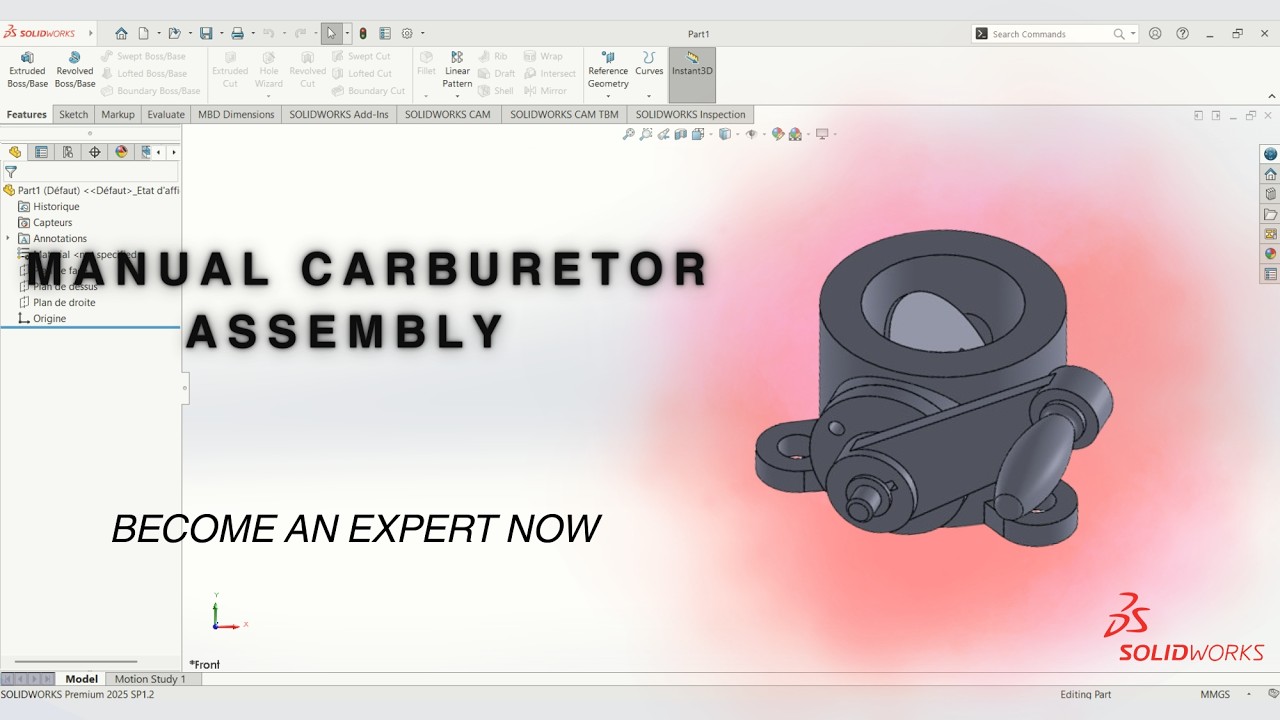The width and height of the screenshot is (1280, 720).
Task: Click Zoom to Fit in view toolbar
Action: (x=629, y=134)
